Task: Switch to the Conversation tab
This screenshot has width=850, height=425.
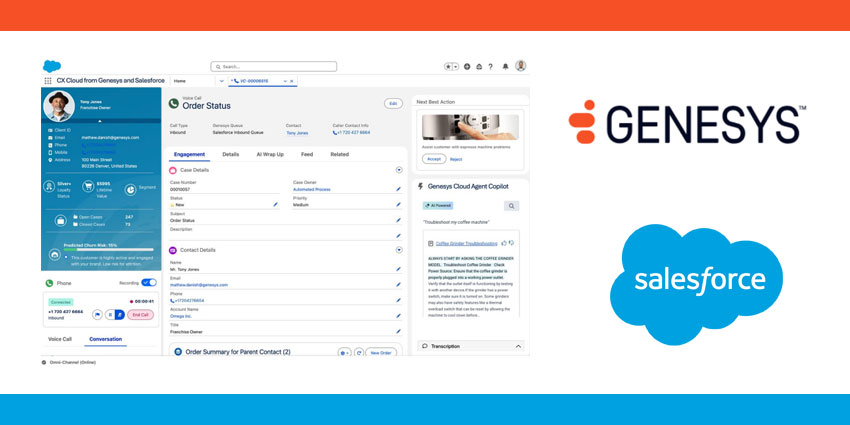Action: pyautogui.click(x=105, y=339)
